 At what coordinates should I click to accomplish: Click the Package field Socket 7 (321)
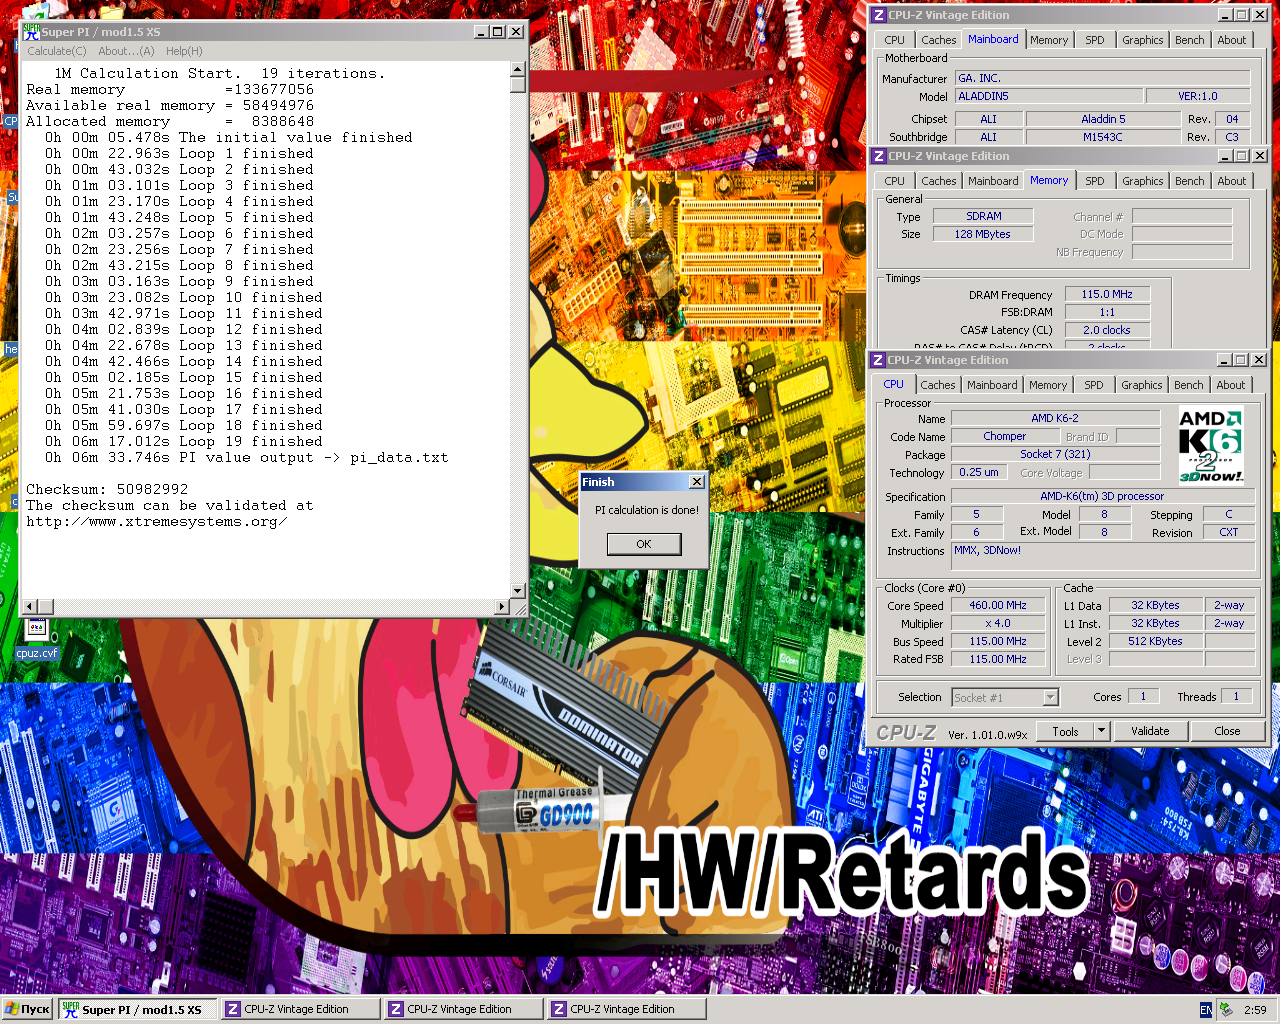1055,454
